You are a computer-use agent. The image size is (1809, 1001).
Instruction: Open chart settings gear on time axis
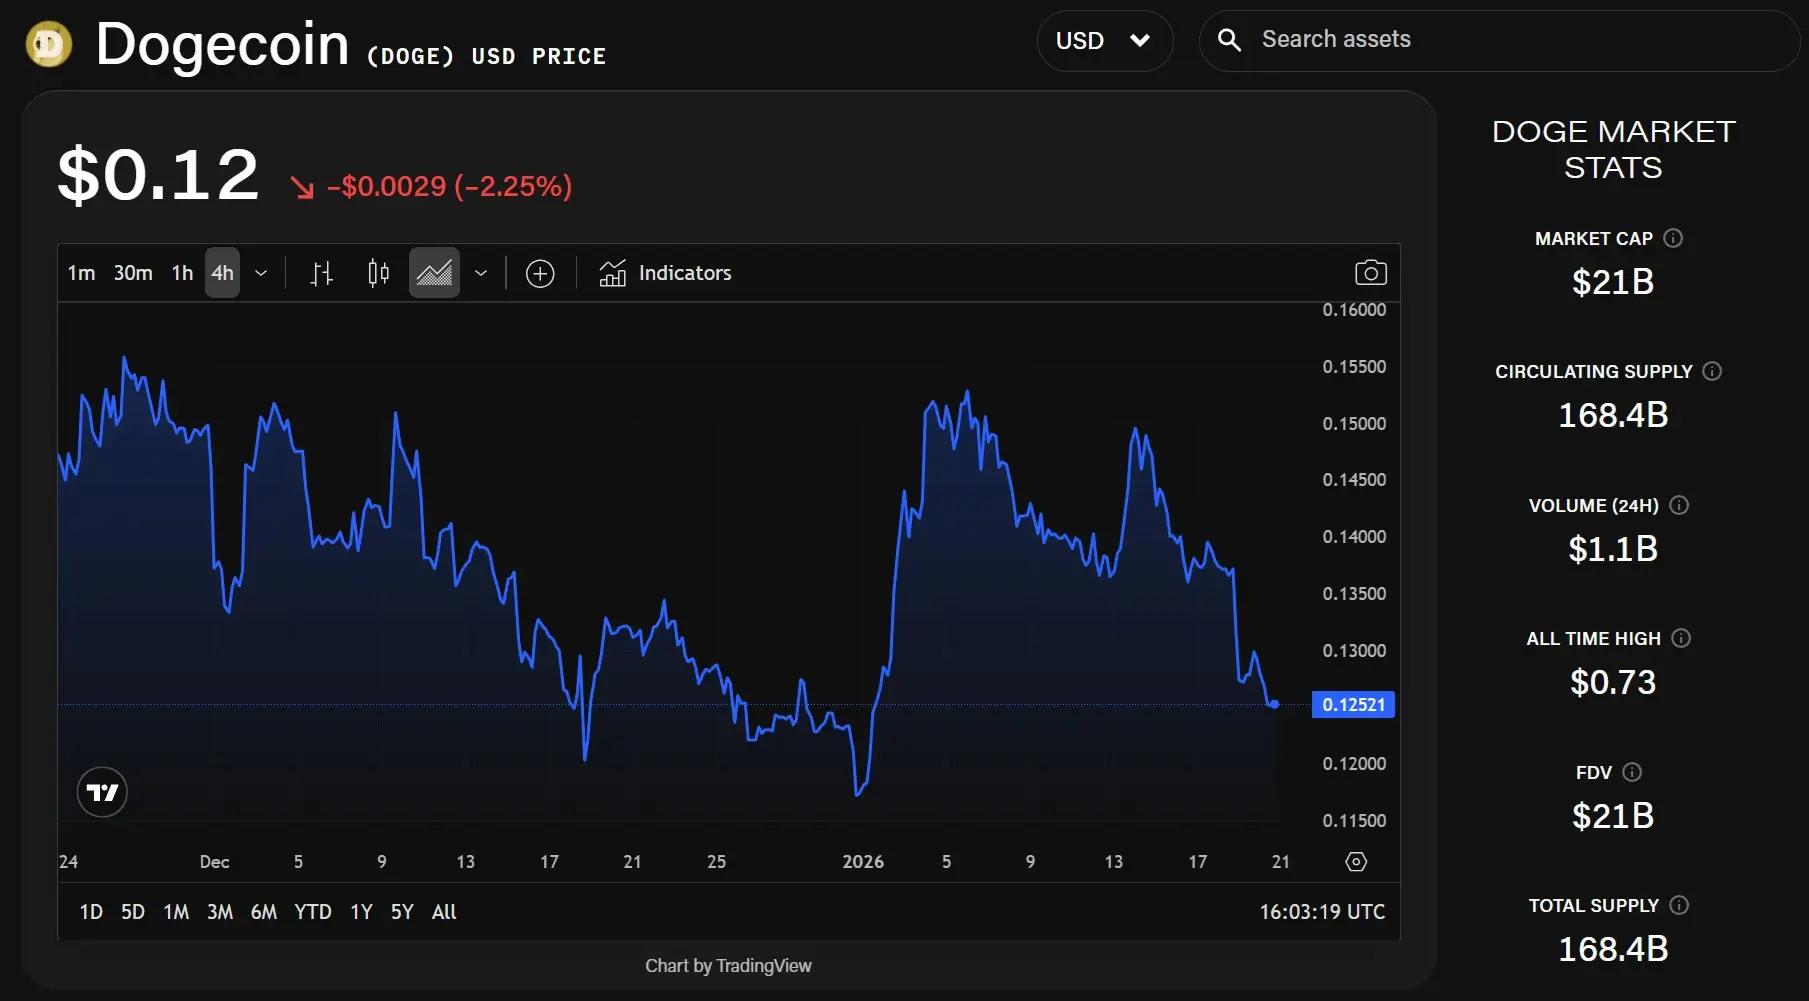click(x=1356, y=862)
